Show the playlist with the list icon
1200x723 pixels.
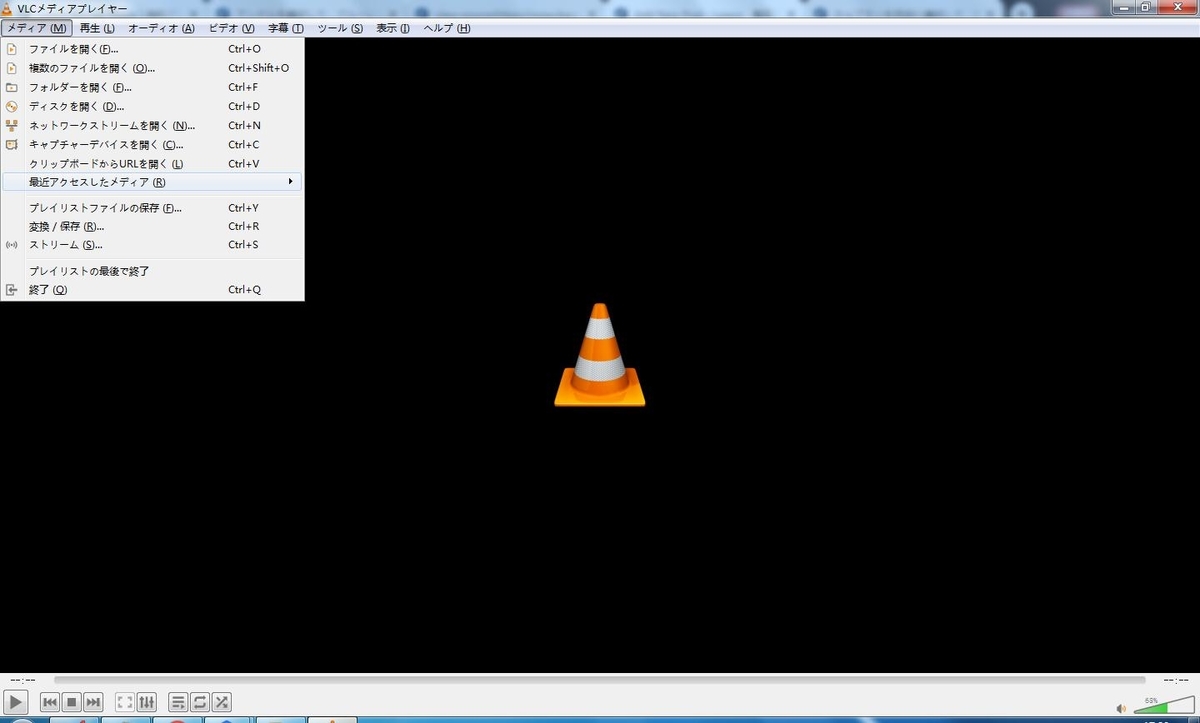pyautogui.click(x=178, y=703)
